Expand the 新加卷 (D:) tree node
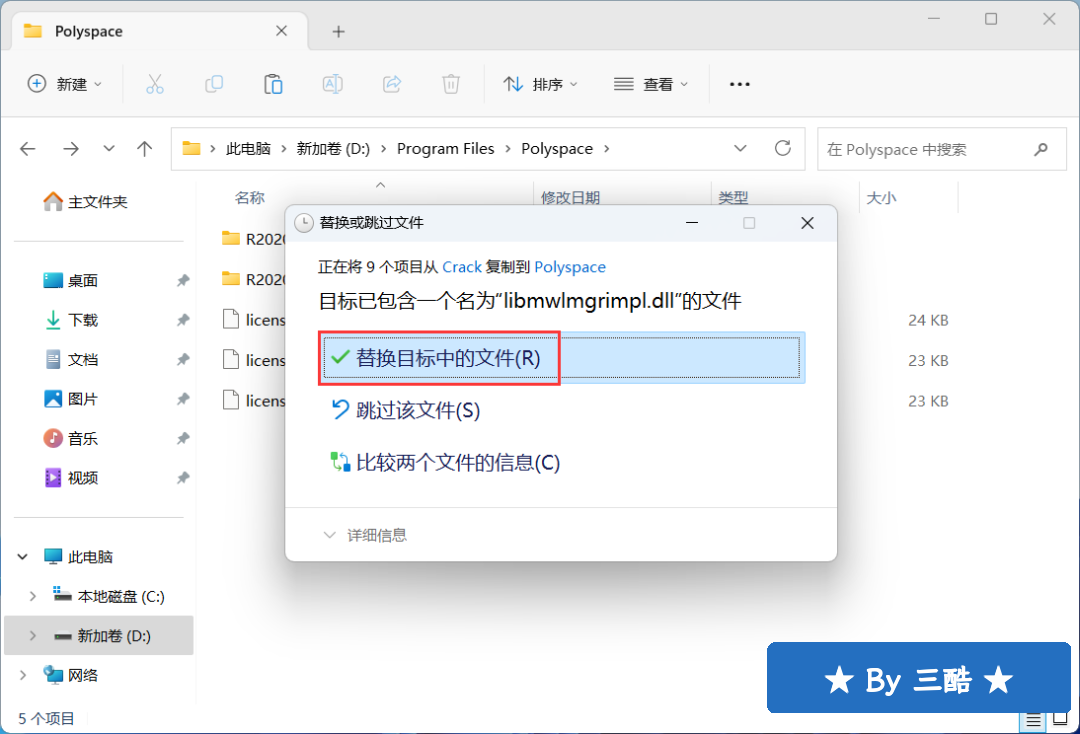The height and width of the screenshot is (734, 1080). tap(32, 636)
